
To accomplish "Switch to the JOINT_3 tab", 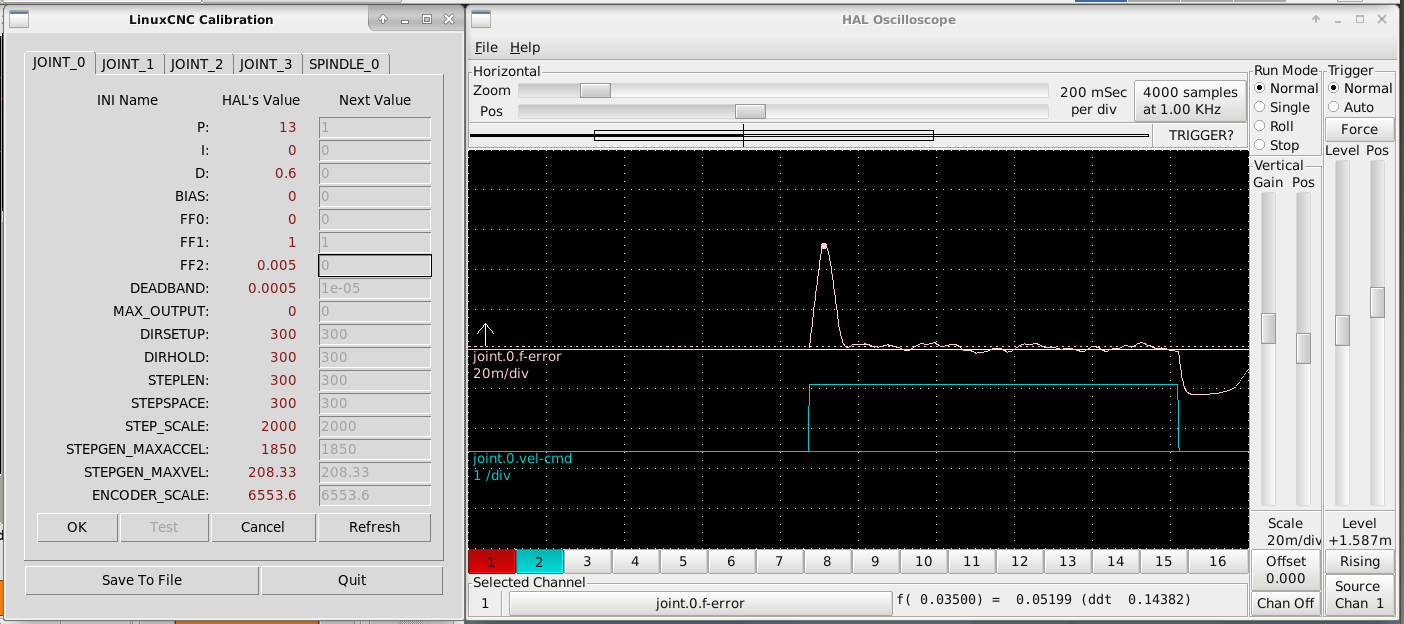I will [x=266, y=64].
